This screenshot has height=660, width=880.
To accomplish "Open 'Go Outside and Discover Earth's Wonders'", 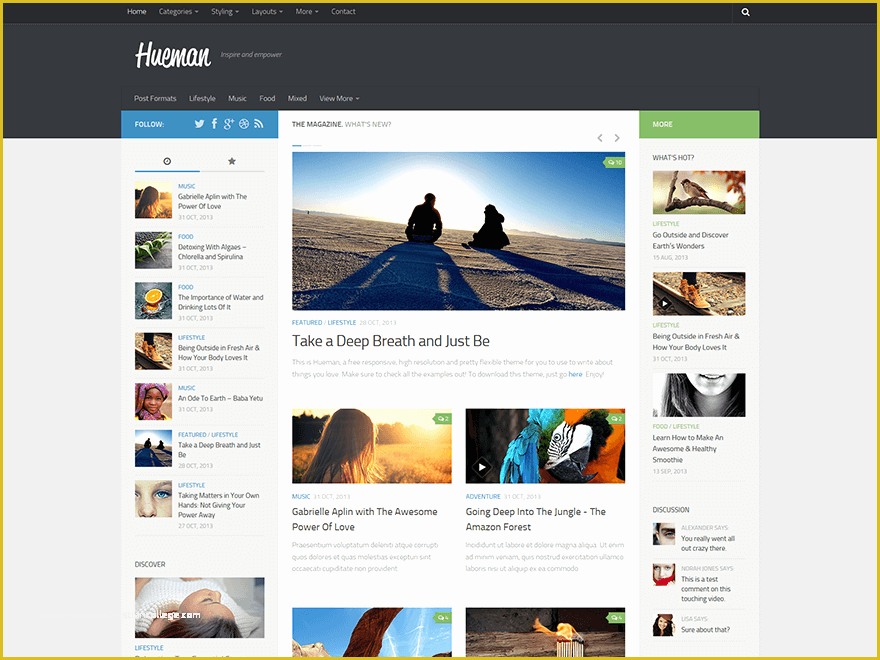I will pos(690,241).
